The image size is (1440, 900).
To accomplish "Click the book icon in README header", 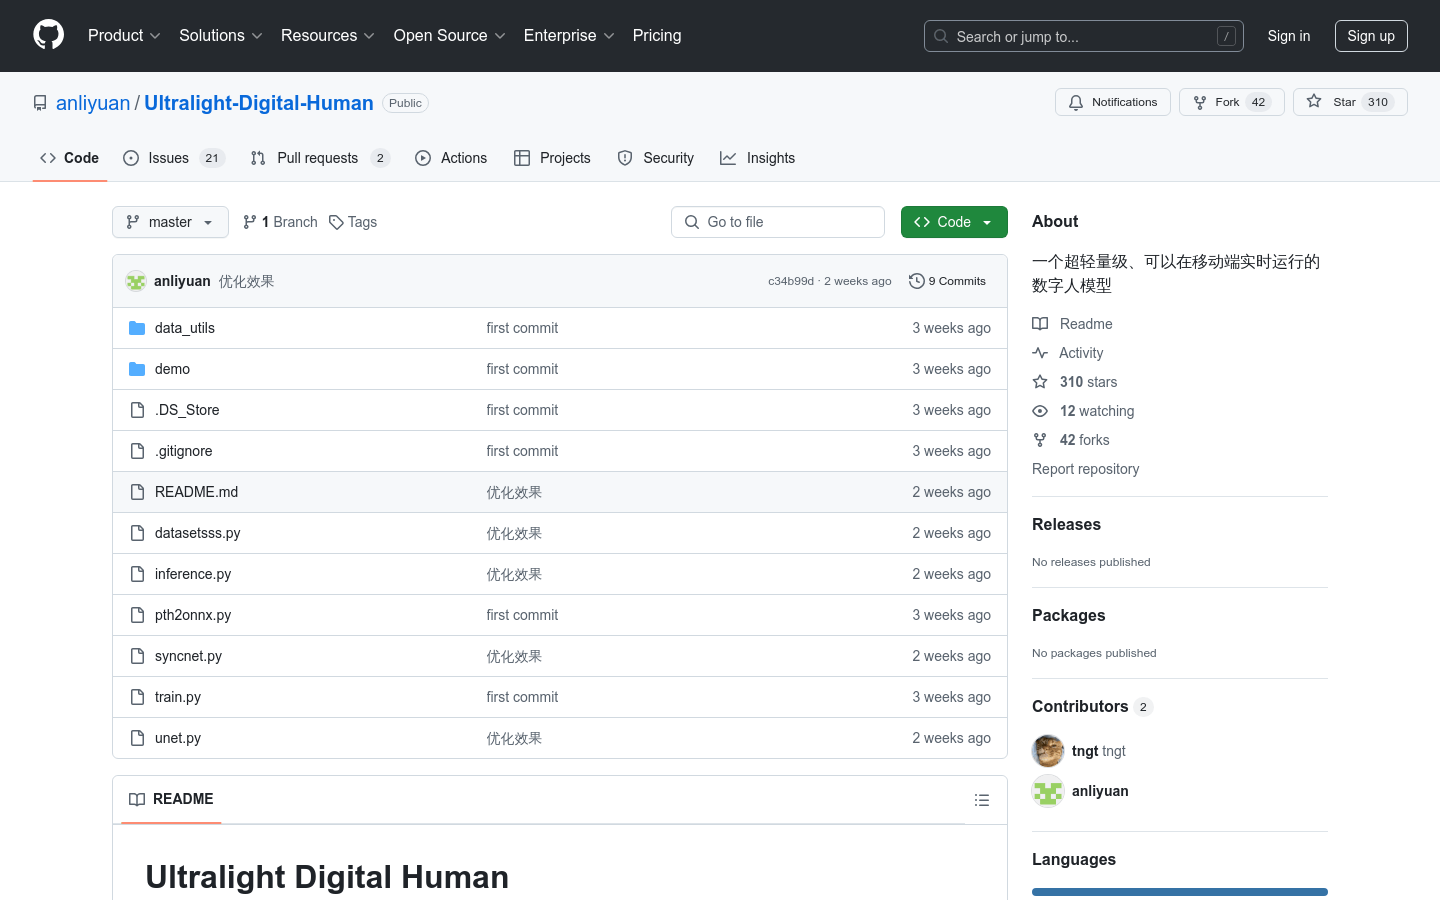I will (137, 799).
